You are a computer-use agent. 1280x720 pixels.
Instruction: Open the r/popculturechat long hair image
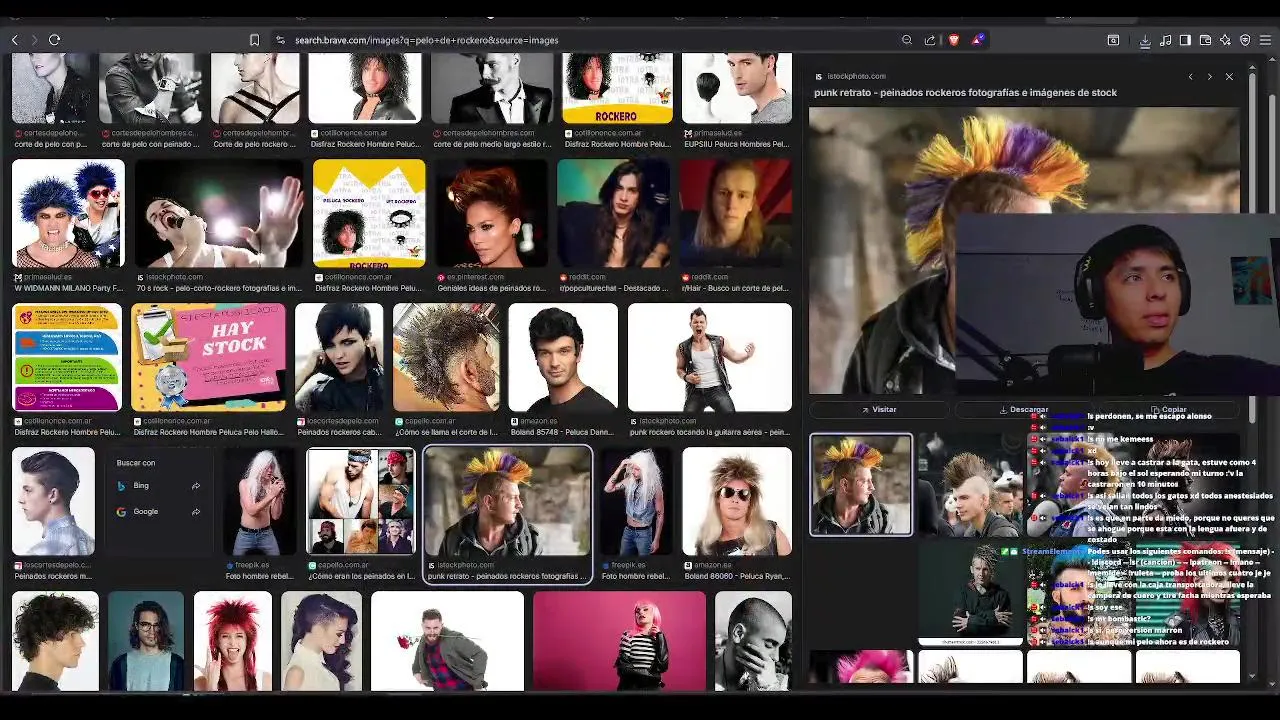coord(613,213)
